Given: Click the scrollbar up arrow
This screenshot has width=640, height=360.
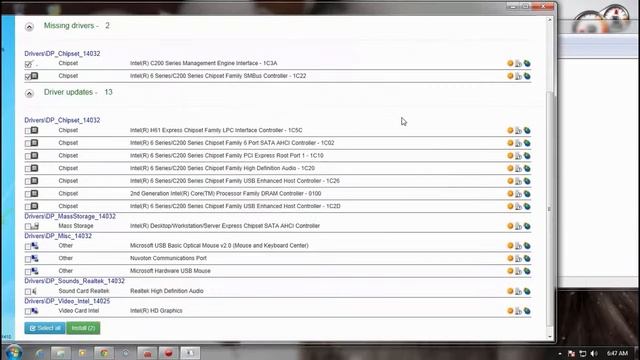Looking at the screenshot, I should (x=549, y=20).
